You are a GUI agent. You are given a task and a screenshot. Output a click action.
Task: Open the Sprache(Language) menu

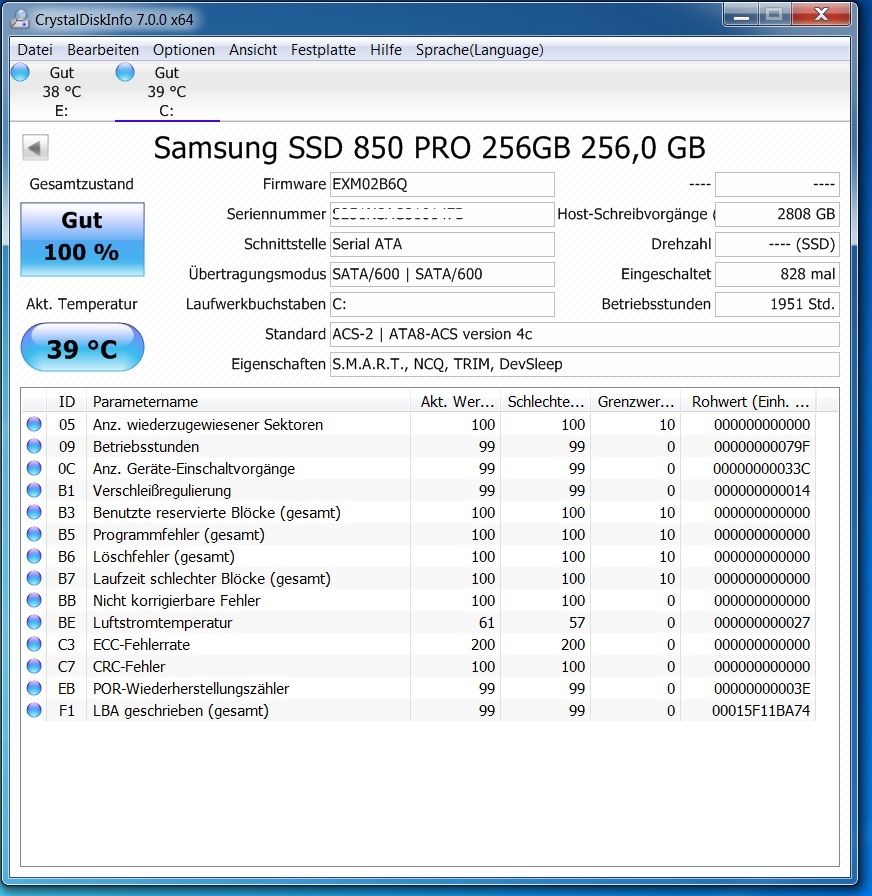(479, 50)
